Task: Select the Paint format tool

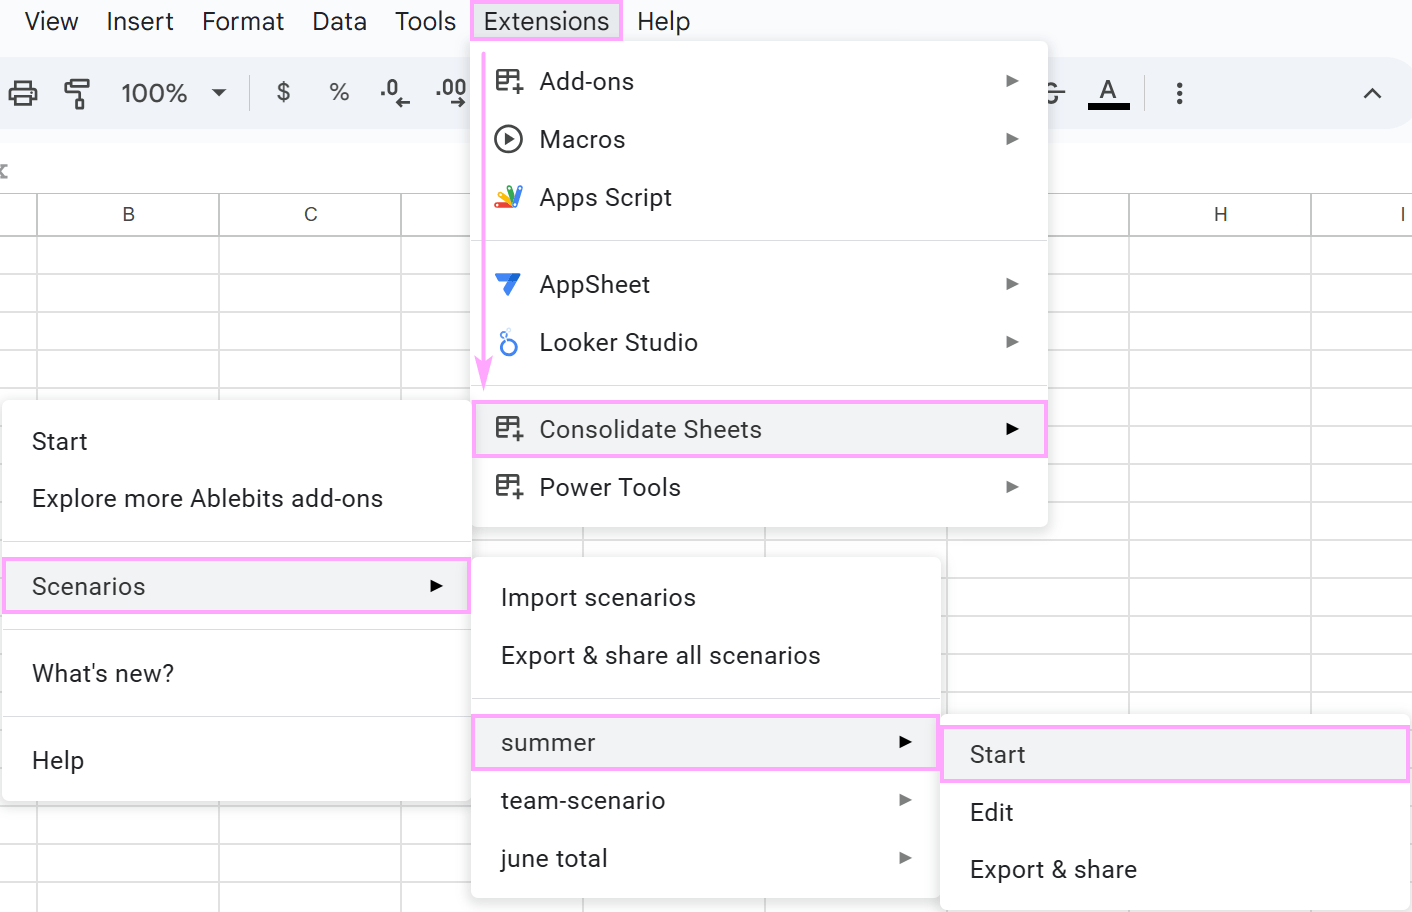Action: coord(77,93)
